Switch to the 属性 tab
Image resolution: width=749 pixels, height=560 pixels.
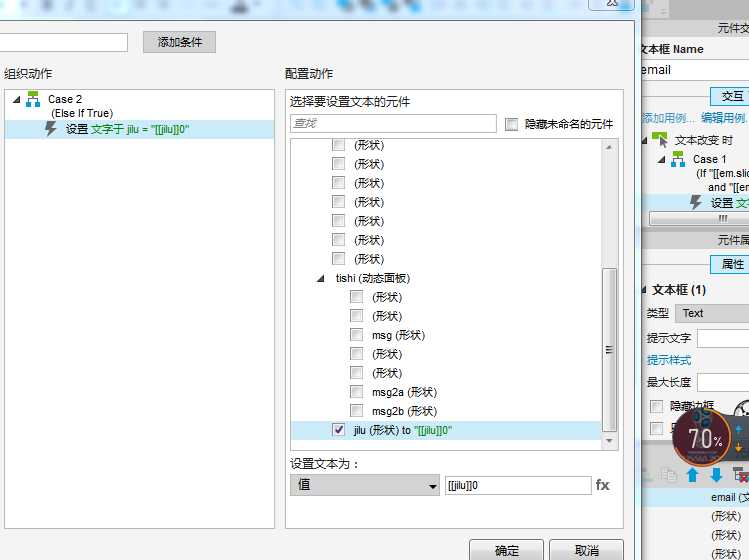coord(732,264)
